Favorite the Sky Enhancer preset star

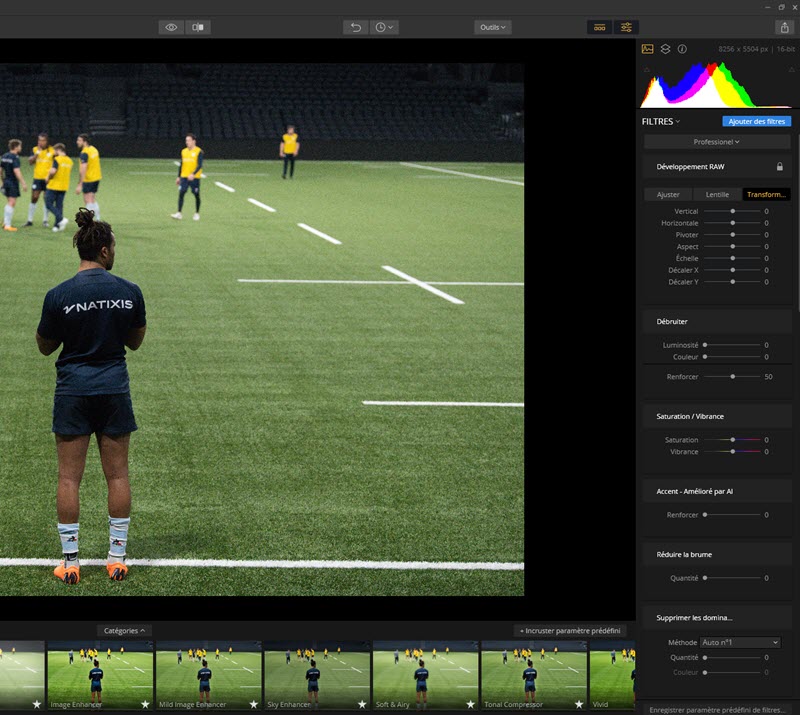click(362, 704)
